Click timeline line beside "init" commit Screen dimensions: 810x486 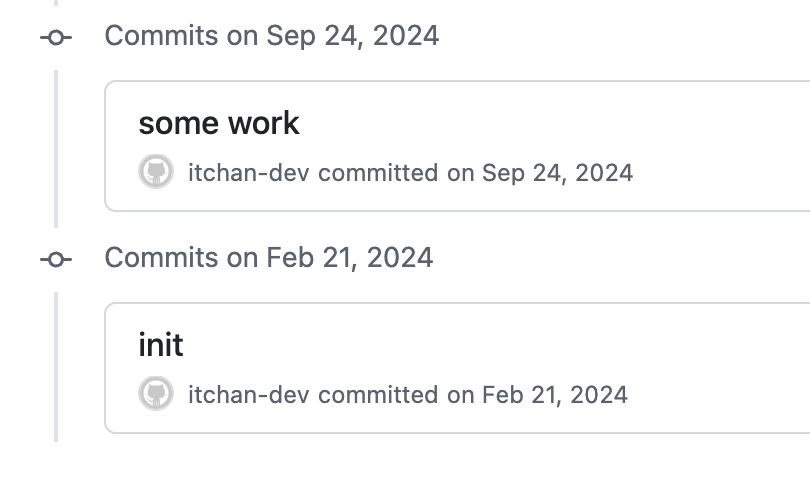56,368
